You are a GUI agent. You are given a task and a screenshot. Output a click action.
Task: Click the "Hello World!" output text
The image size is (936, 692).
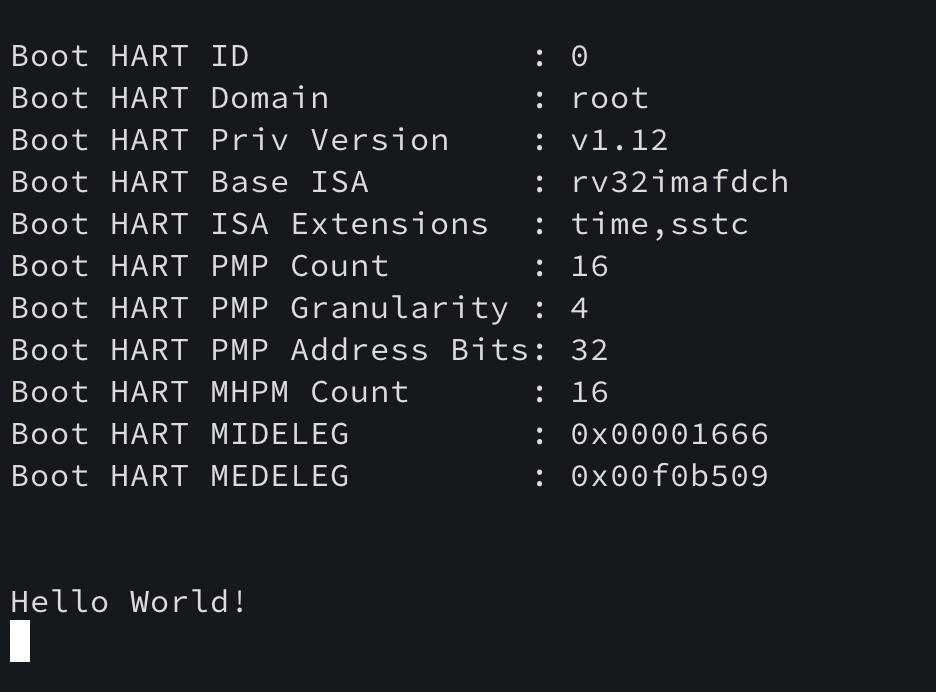click(x=129, y=602)
